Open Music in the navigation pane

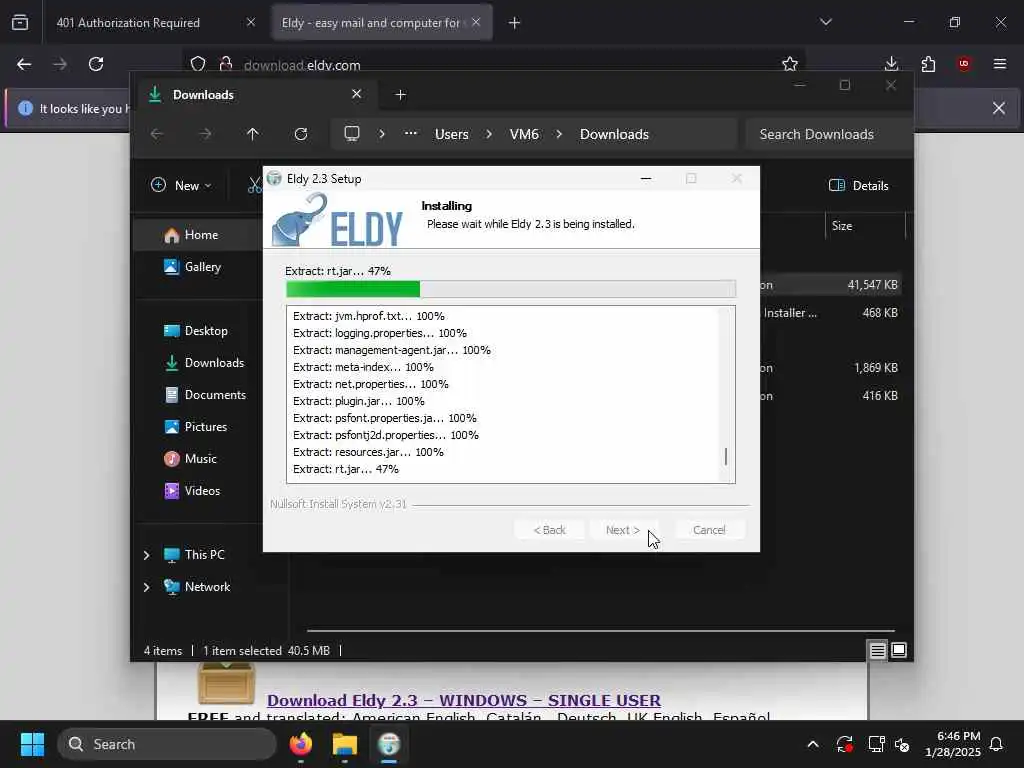200,458
